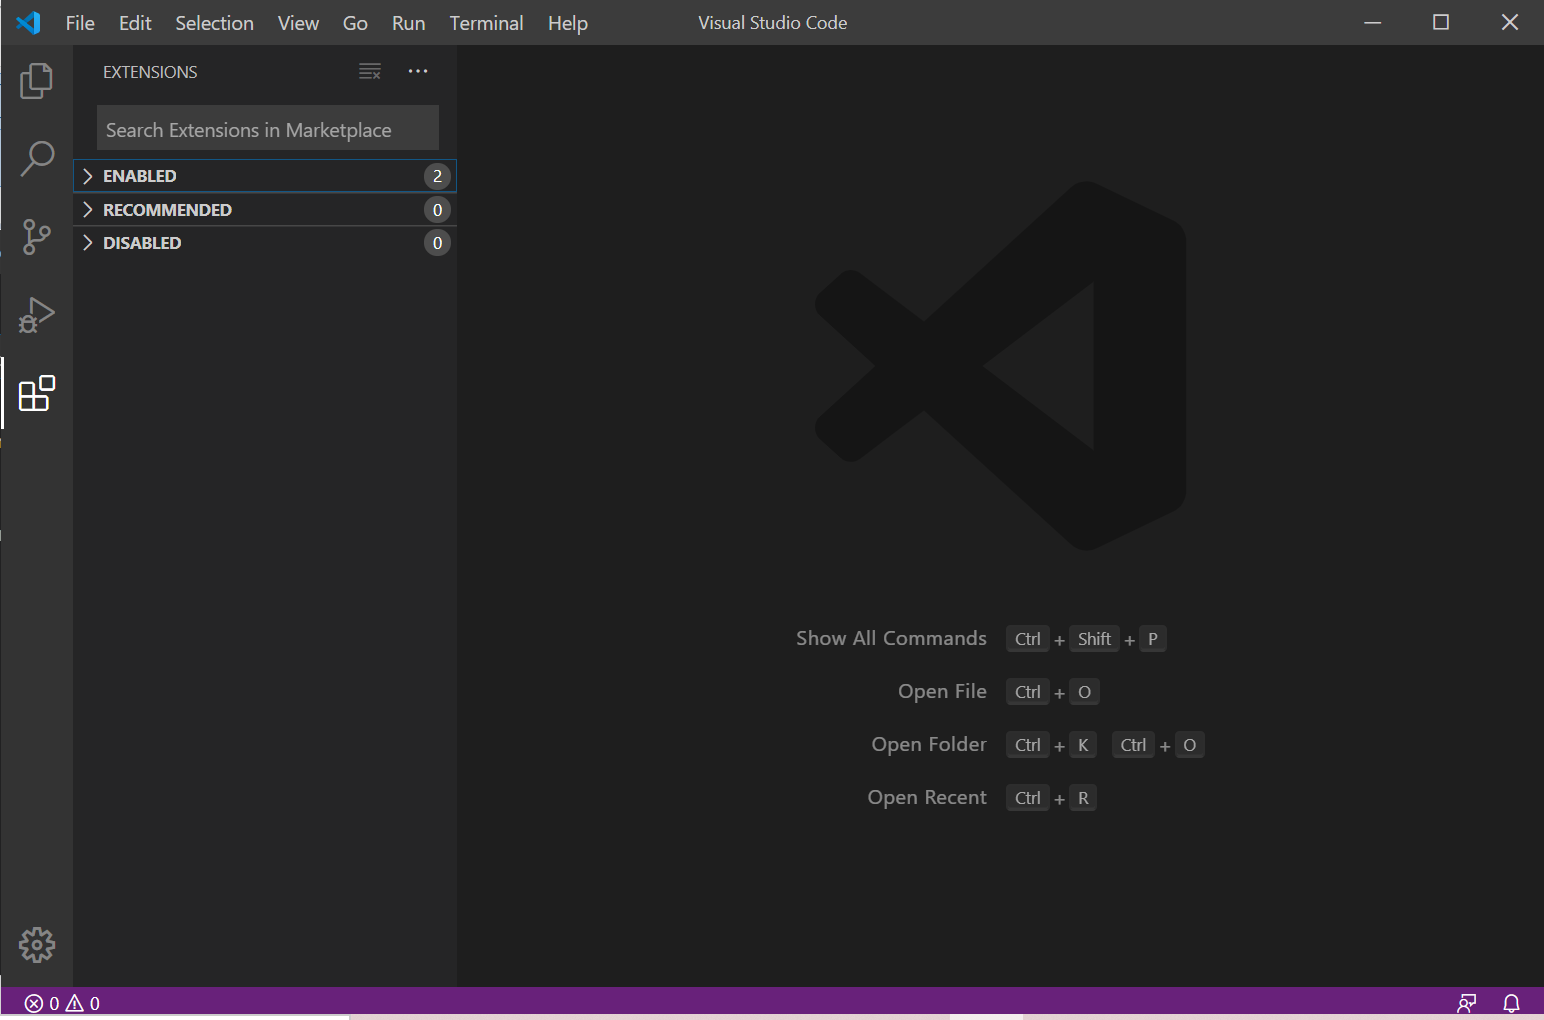Open Extensions views and more actions menu

pos(418,72)
